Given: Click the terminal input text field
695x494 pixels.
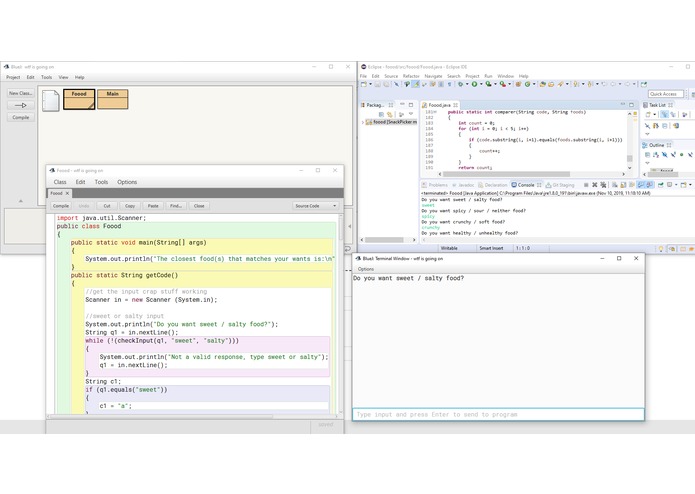Looking at the screenshot, I should click(497, 414).
